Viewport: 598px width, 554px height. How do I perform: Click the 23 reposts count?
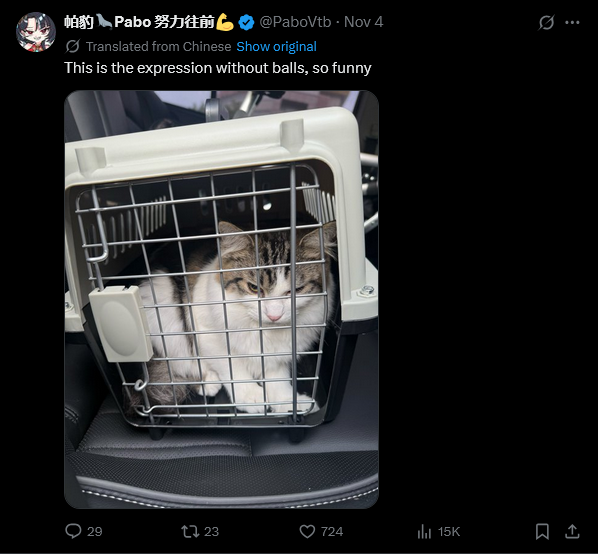tap(211, 532)
